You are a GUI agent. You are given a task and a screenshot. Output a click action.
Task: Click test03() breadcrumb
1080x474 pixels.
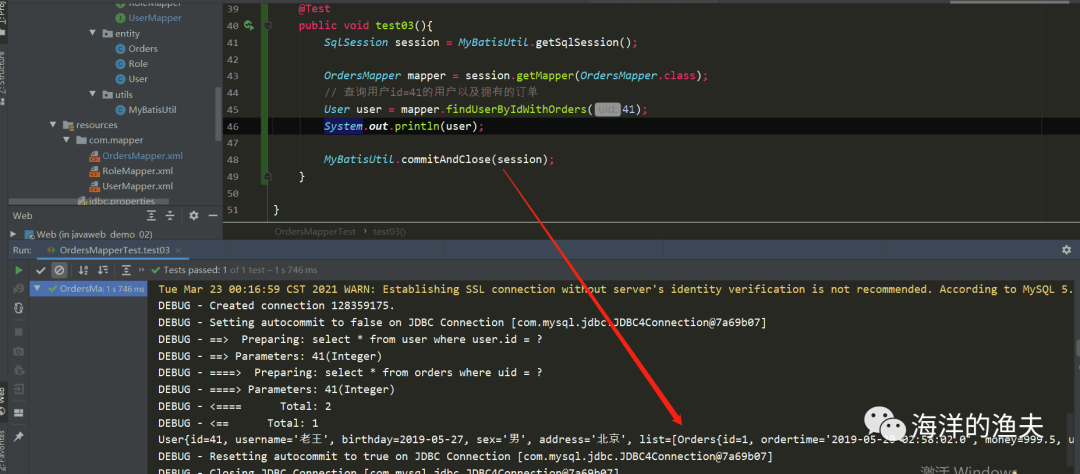[388, 231]
